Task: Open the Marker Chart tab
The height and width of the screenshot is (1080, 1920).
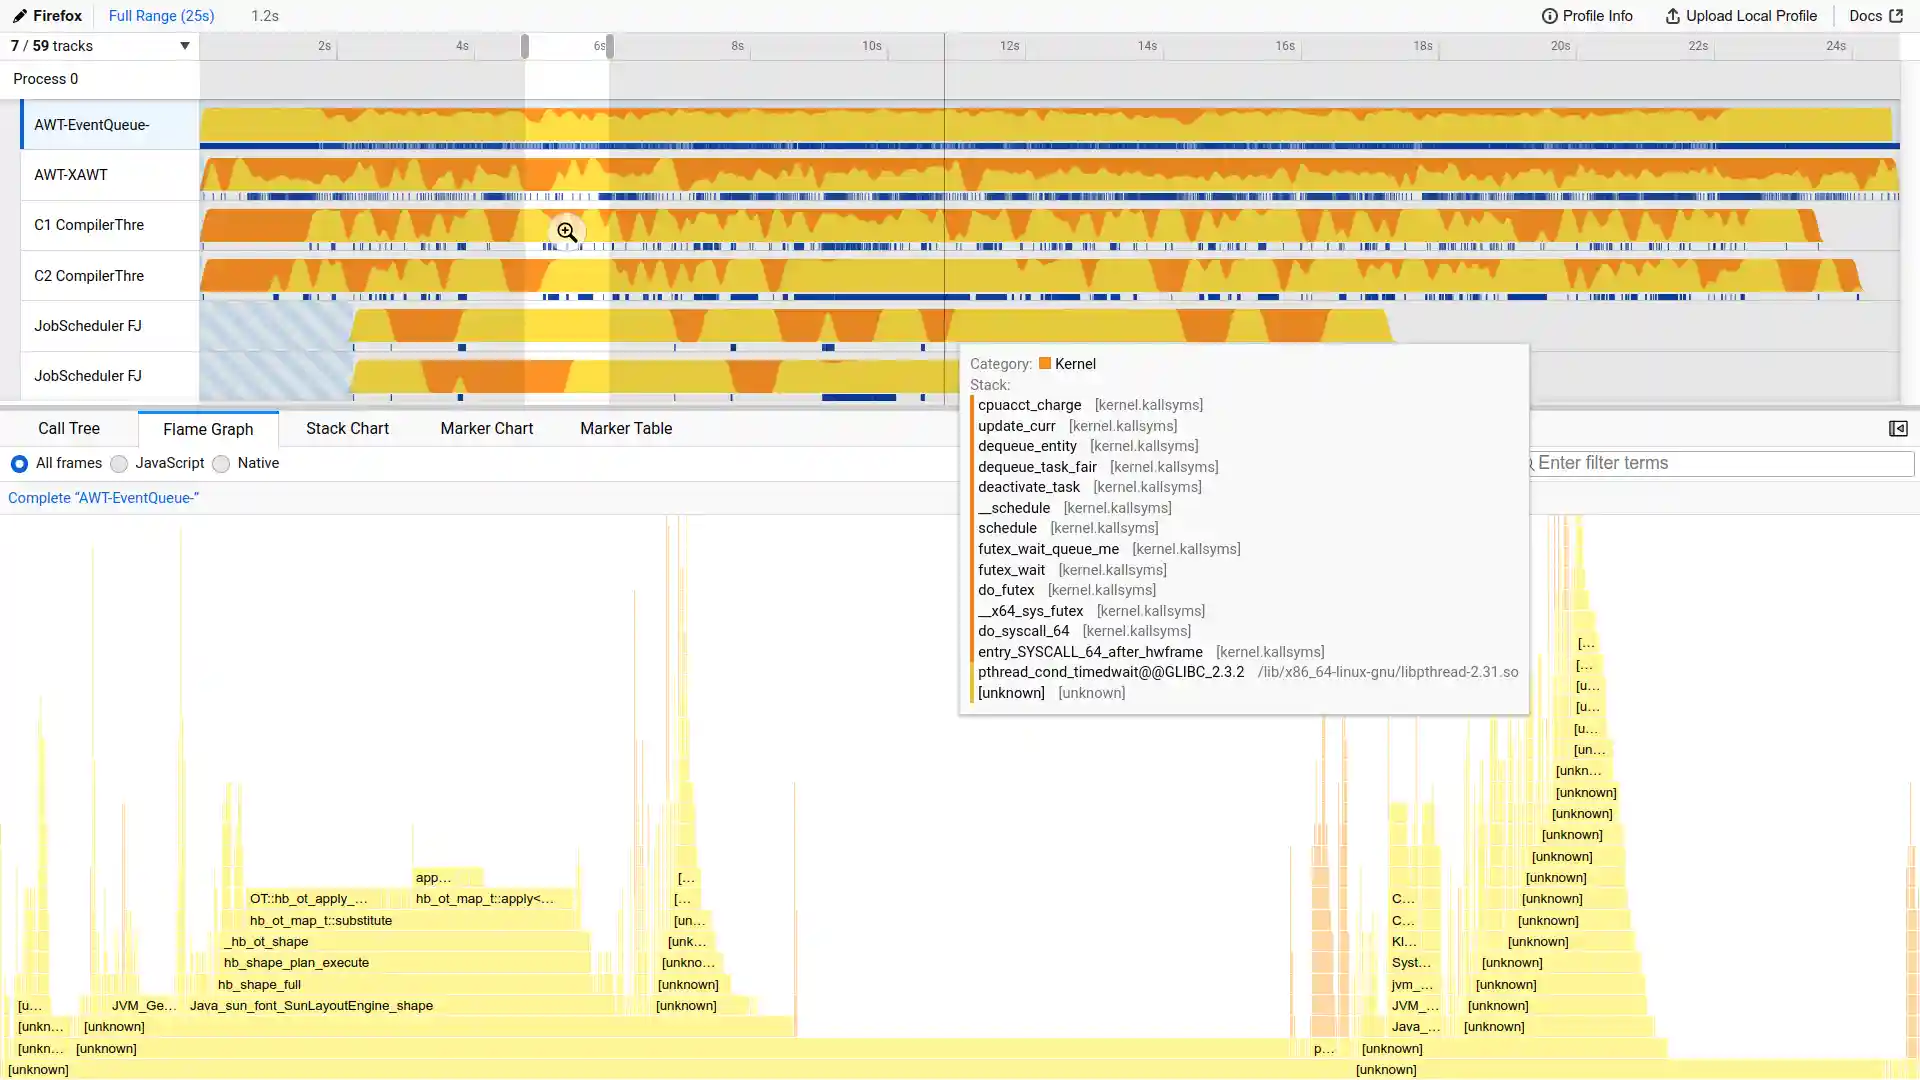Action: coord(486,428)
